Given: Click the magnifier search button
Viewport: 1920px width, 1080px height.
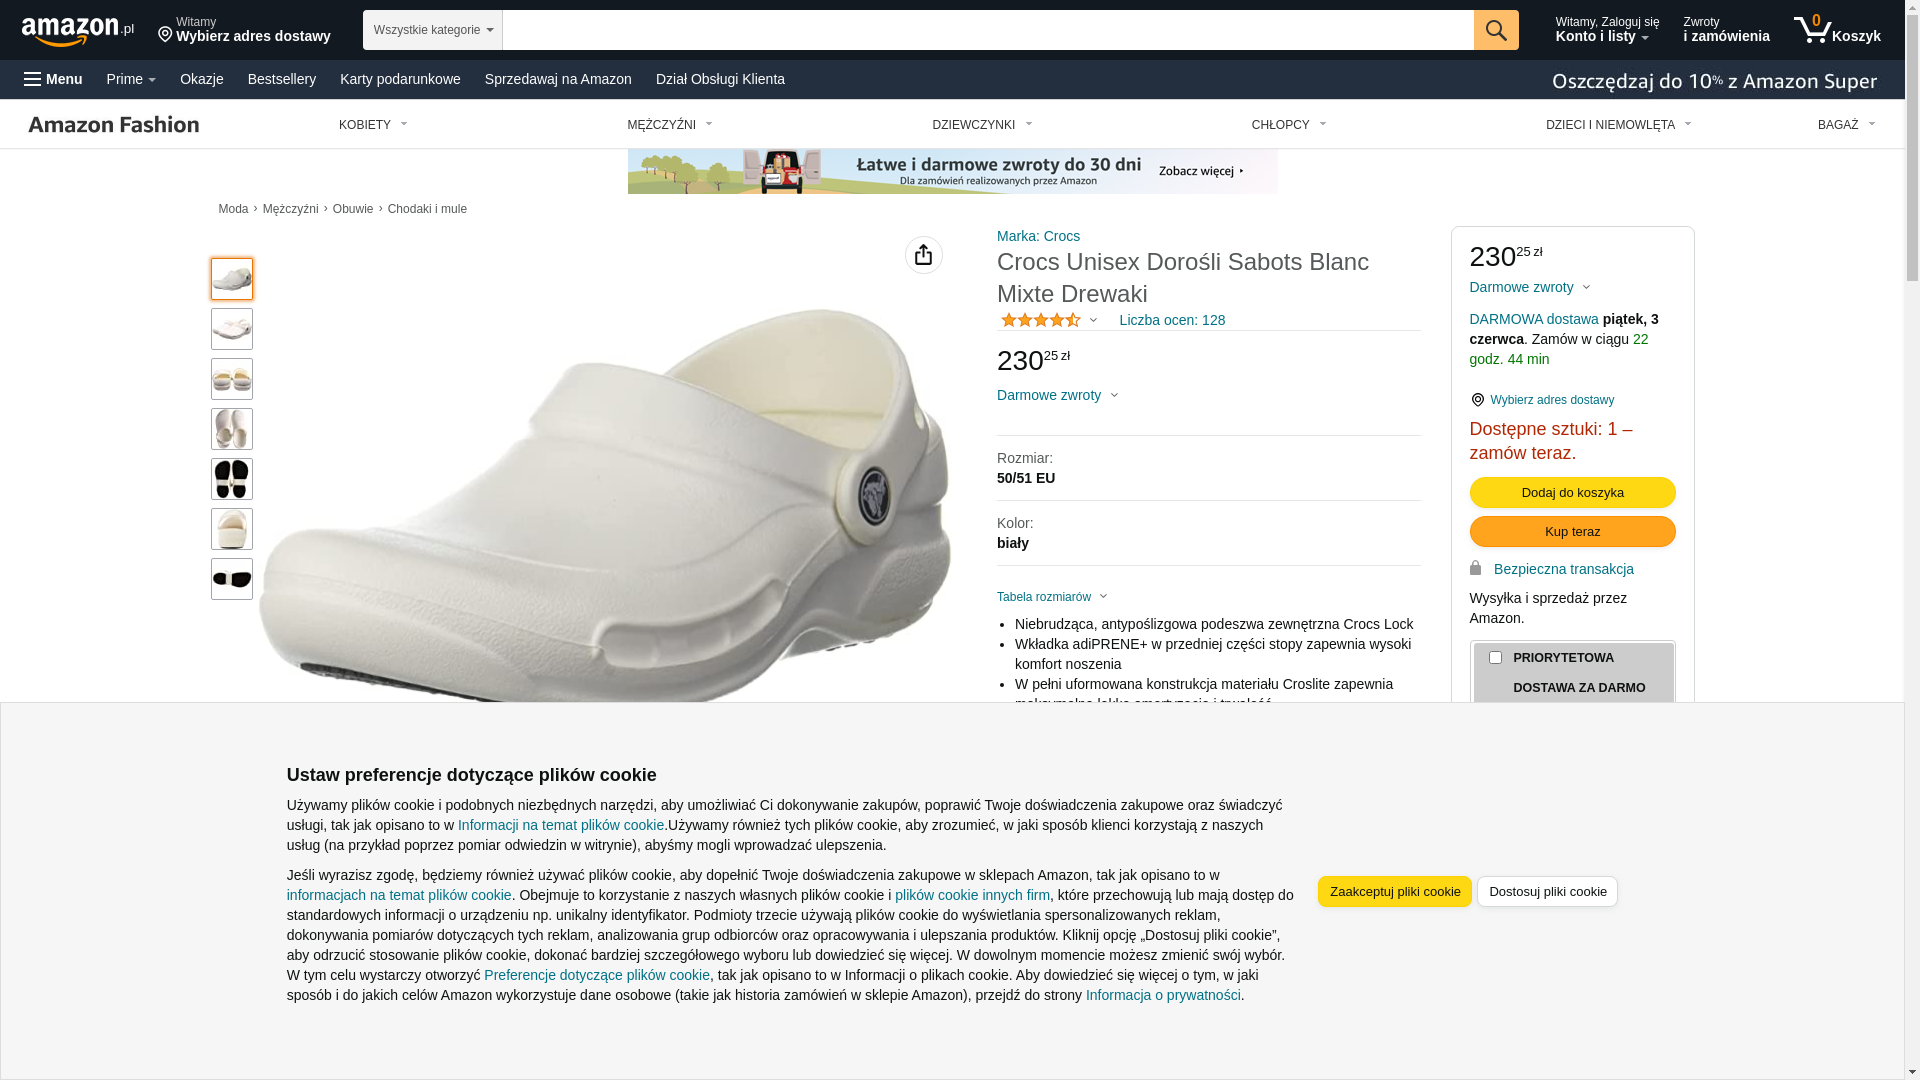Looking at the screenshot, I should pyautogui.click(x=1496, y=30).
